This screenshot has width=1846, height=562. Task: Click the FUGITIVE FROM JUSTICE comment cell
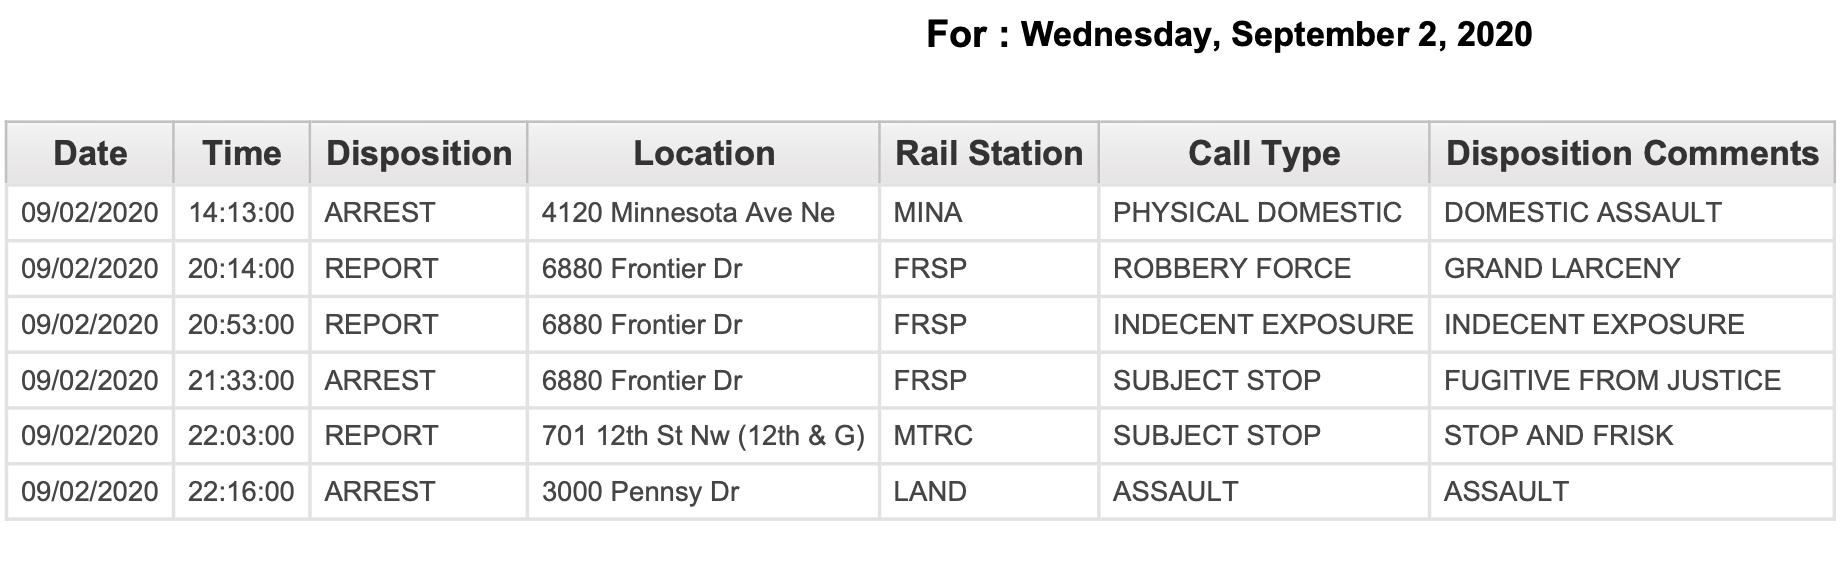(x=1632, y=381)
